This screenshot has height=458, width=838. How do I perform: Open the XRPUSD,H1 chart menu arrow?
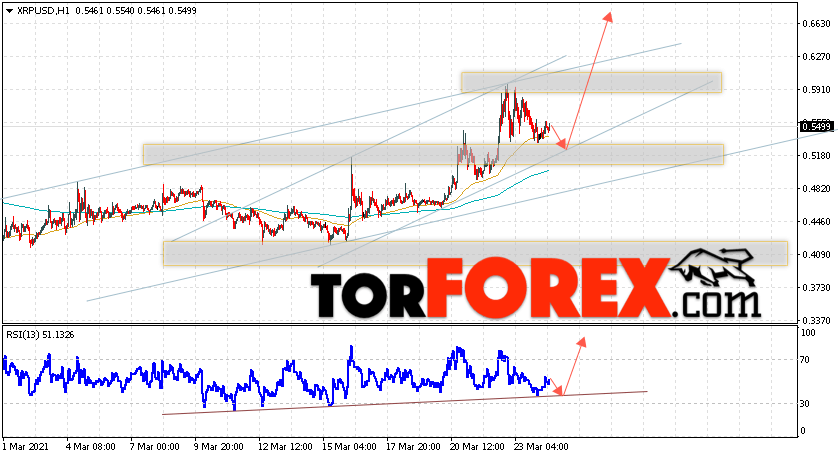click(9, 11)
